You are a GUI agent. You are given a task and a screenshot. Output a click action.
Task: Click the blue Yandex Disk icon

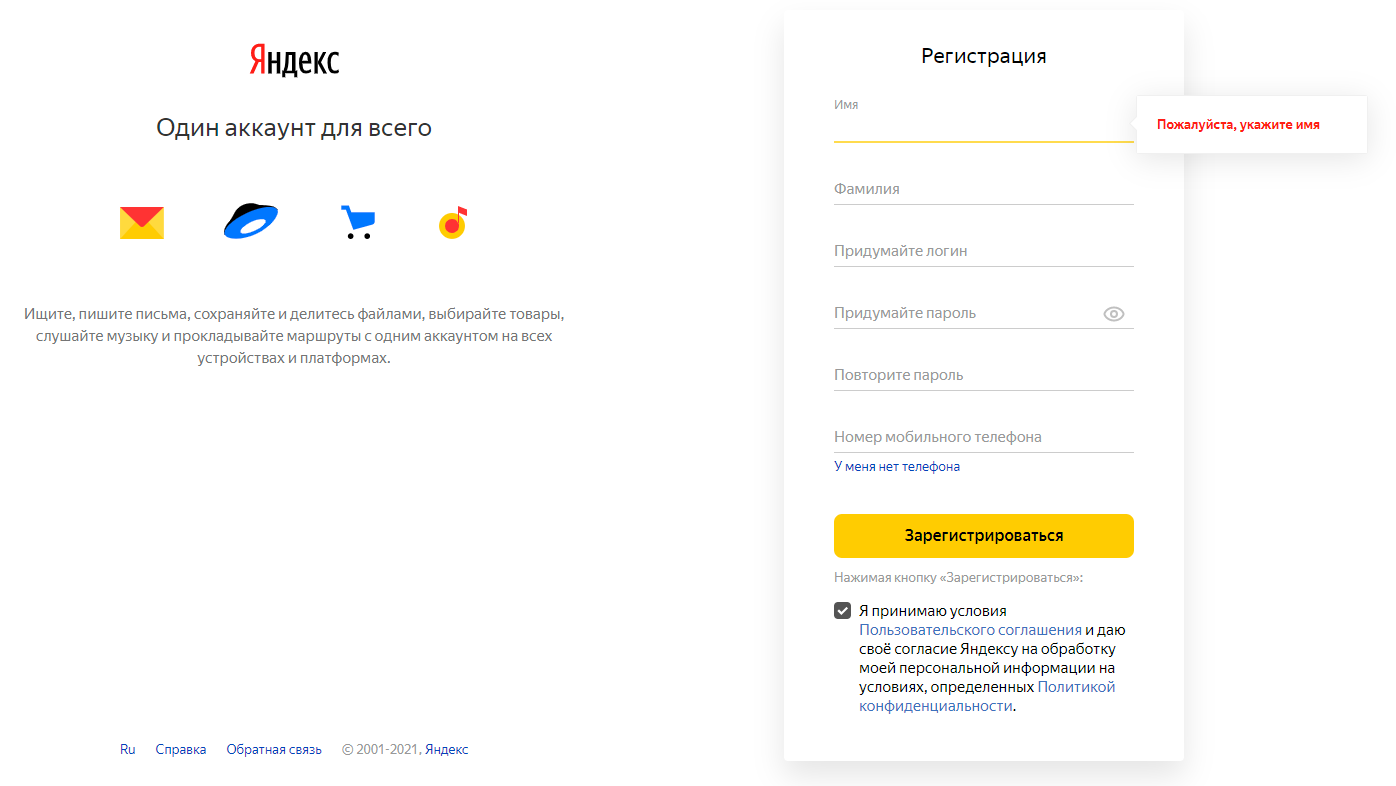250,221
